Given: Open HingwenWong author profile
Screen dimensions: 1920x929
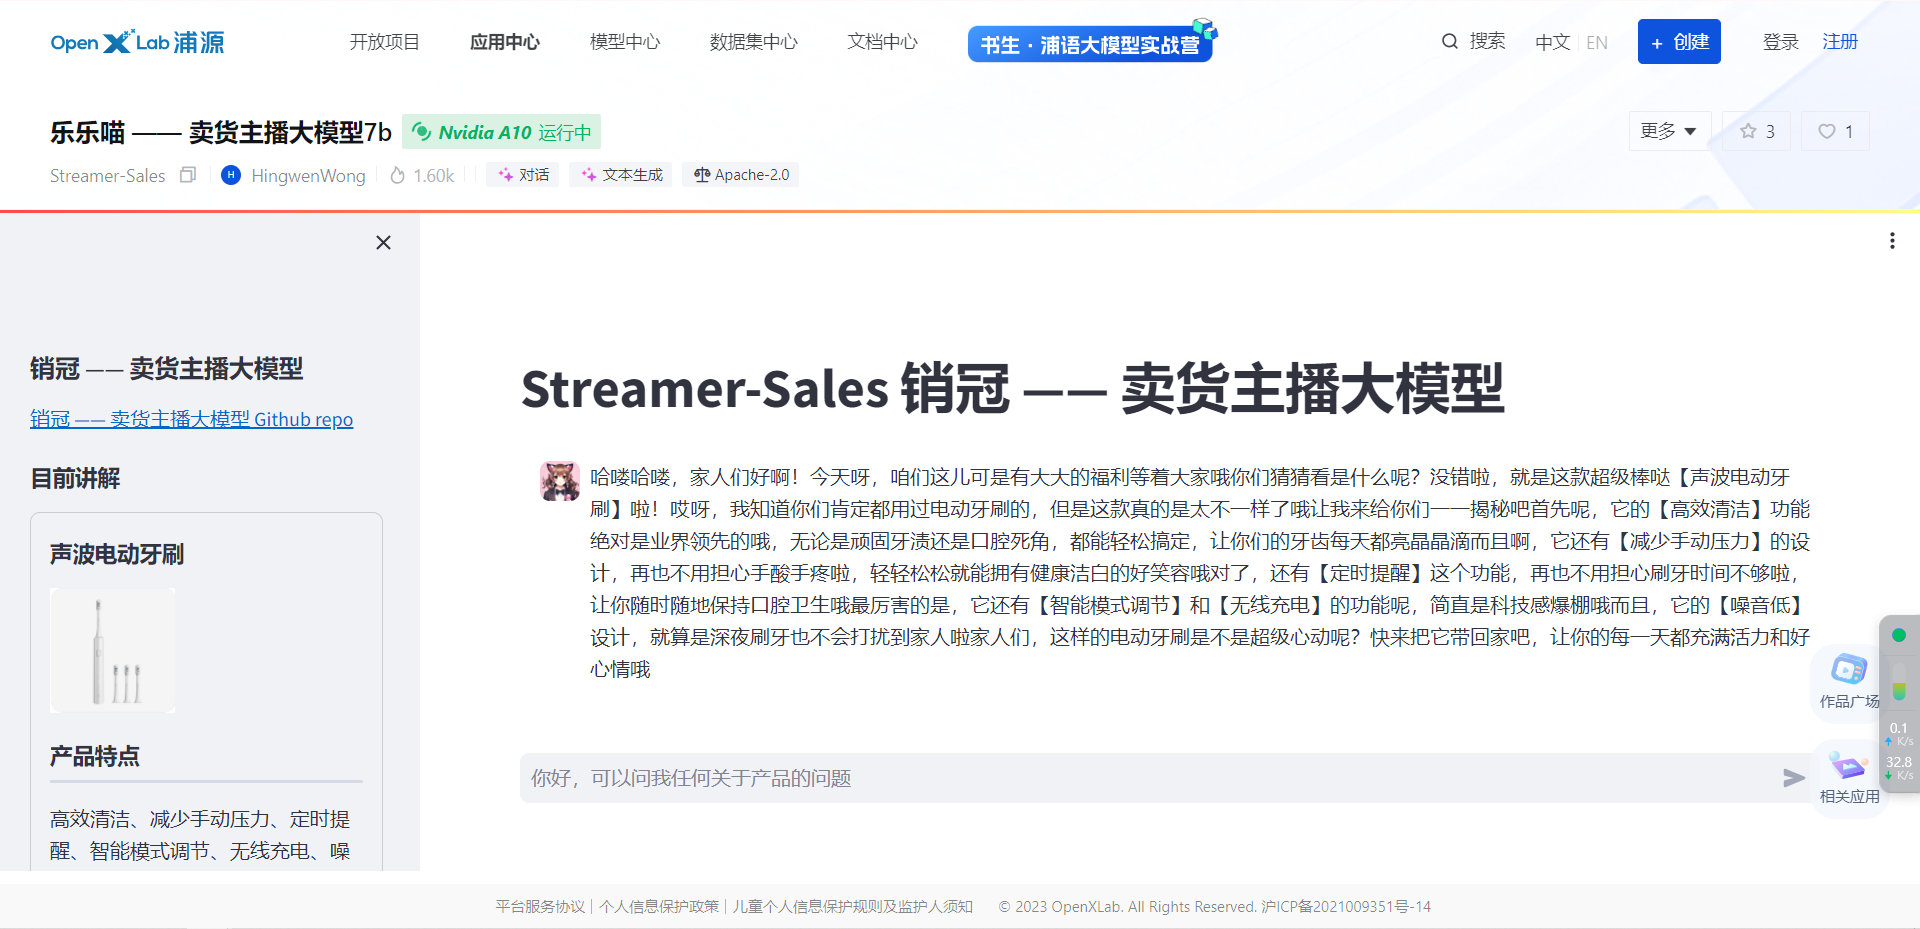Looking at the screenshot, I should click(x=308, y=176).
